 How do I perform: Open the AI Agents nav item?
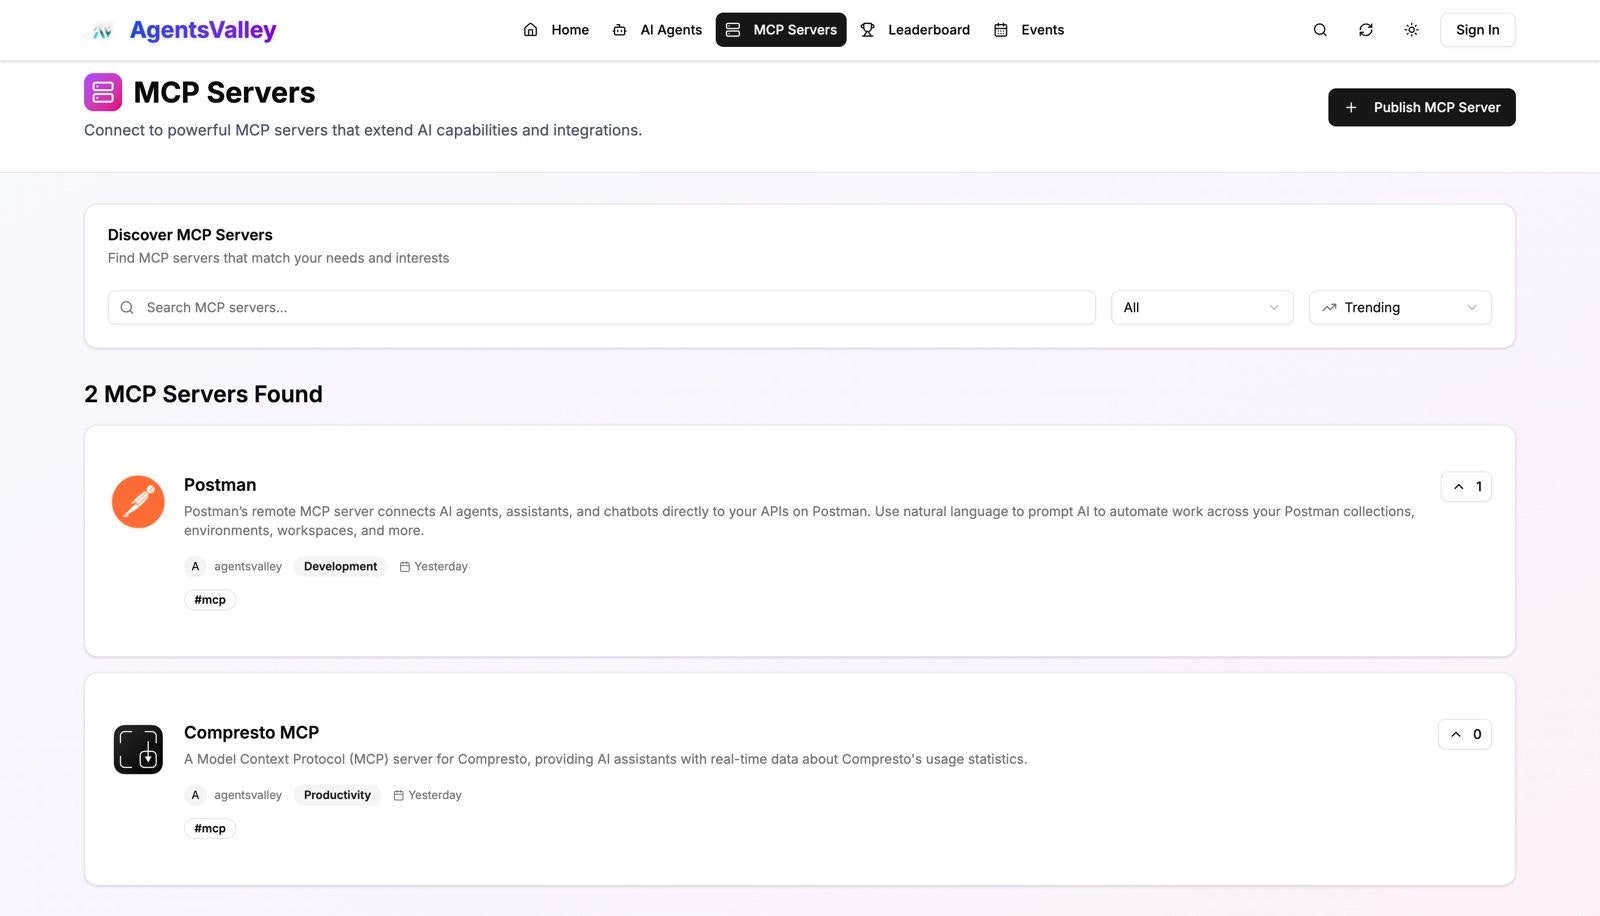point(657,30)
